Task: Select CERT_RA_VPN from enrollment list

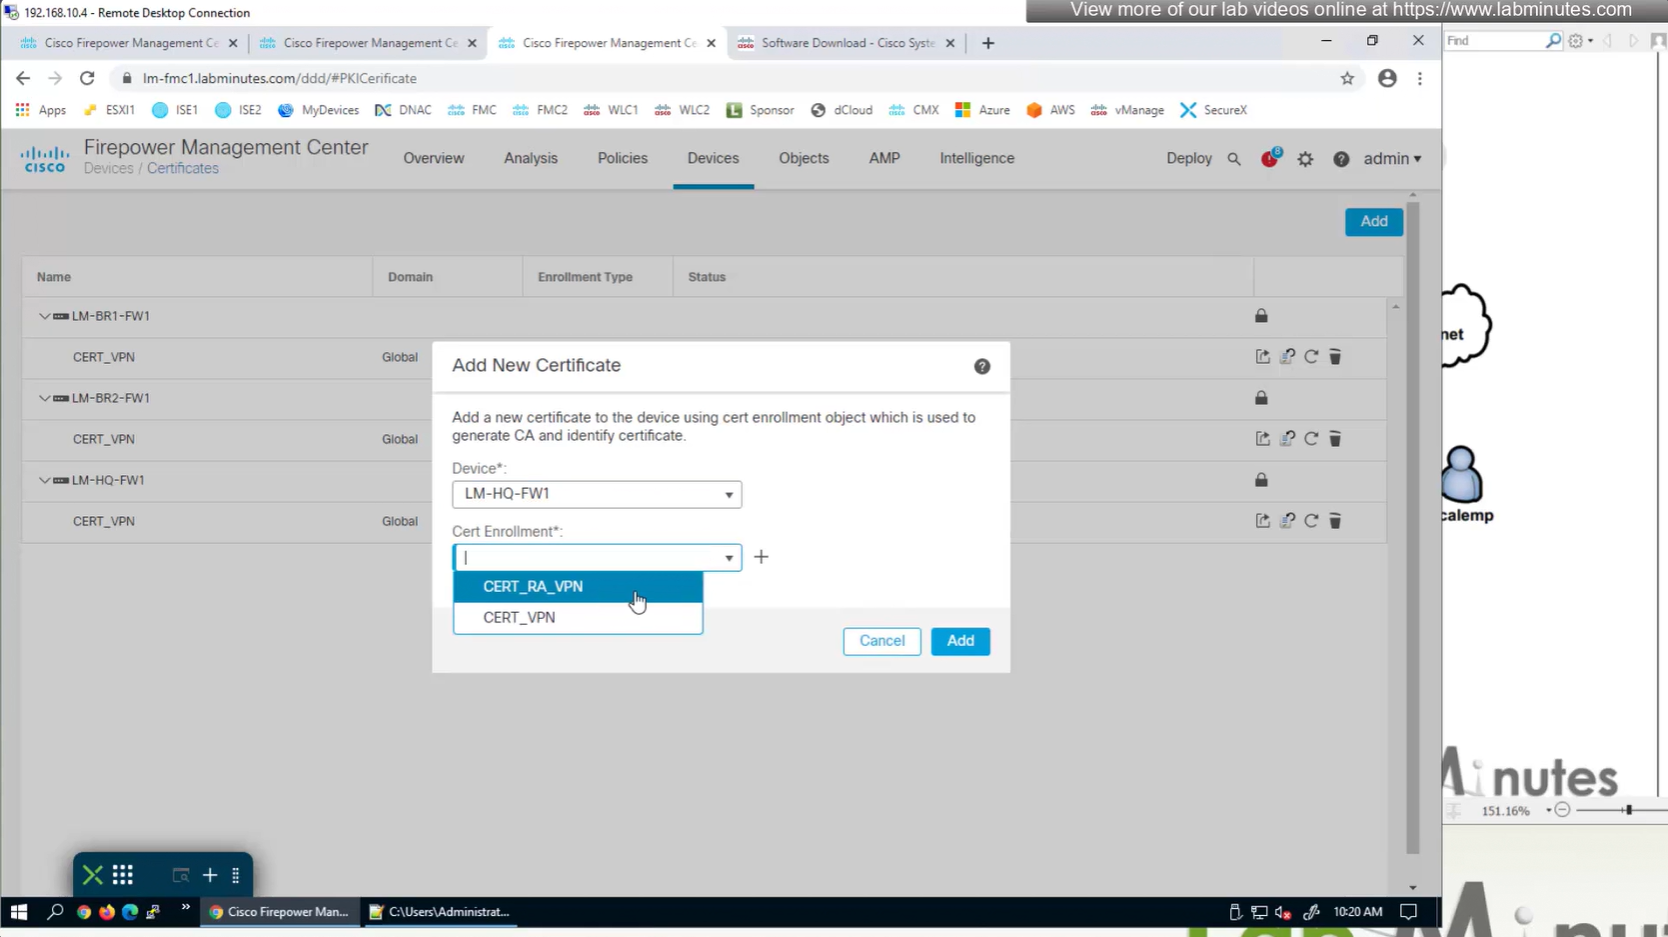Action: tap(533, 587)
